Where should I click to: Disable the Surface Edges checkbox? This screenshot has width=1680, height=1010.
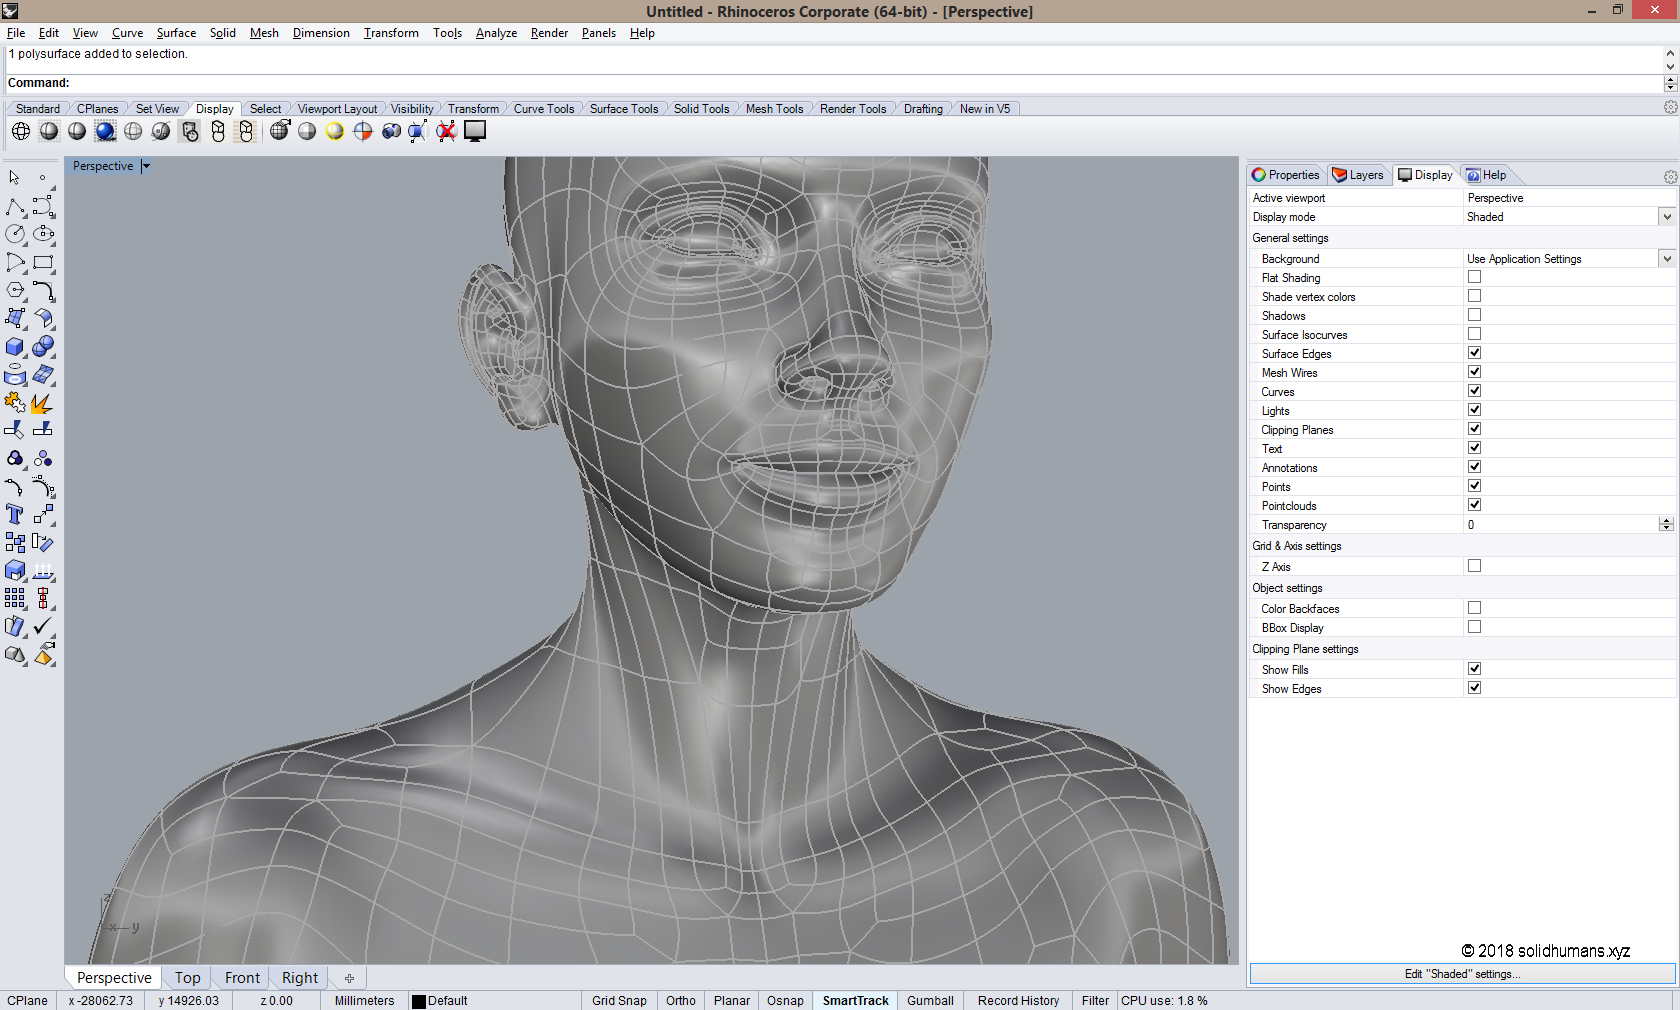point(1474,352)
